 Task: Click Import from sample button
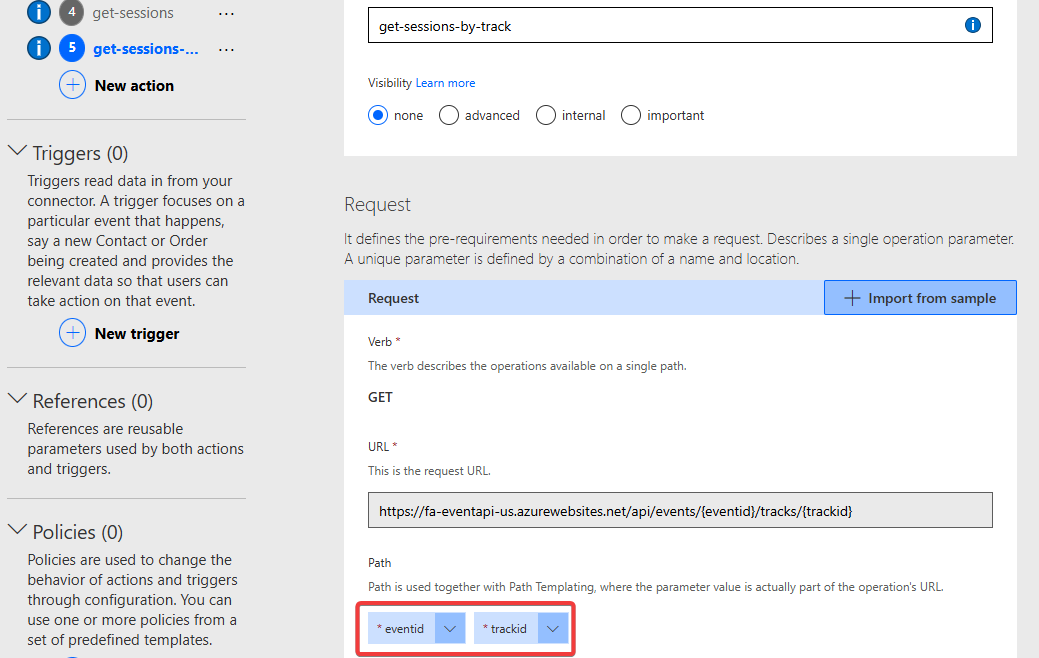click(x=920, y=298)
